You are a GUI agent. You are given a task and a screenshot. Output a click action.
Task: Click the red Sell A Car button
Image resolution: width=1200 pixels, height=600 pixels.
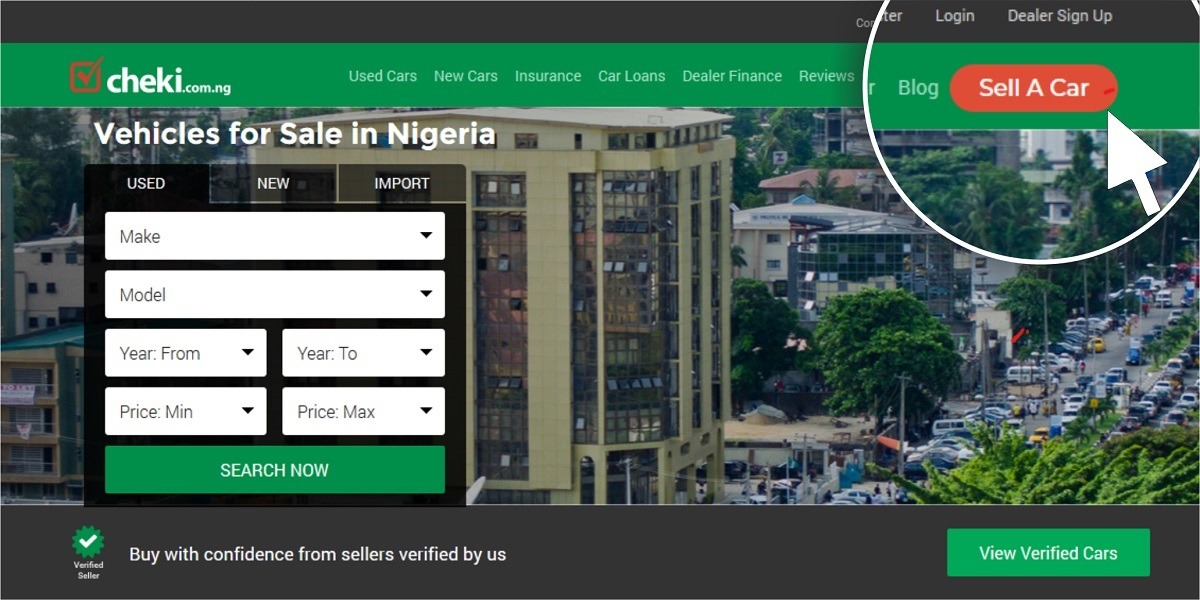coord(1034,88)
